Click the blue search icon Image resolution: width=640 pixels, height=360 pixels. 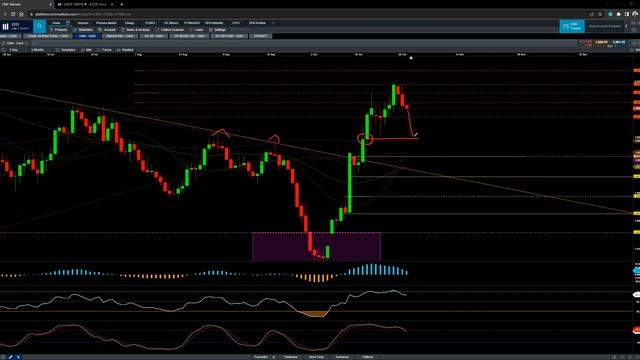coord(40,26)
